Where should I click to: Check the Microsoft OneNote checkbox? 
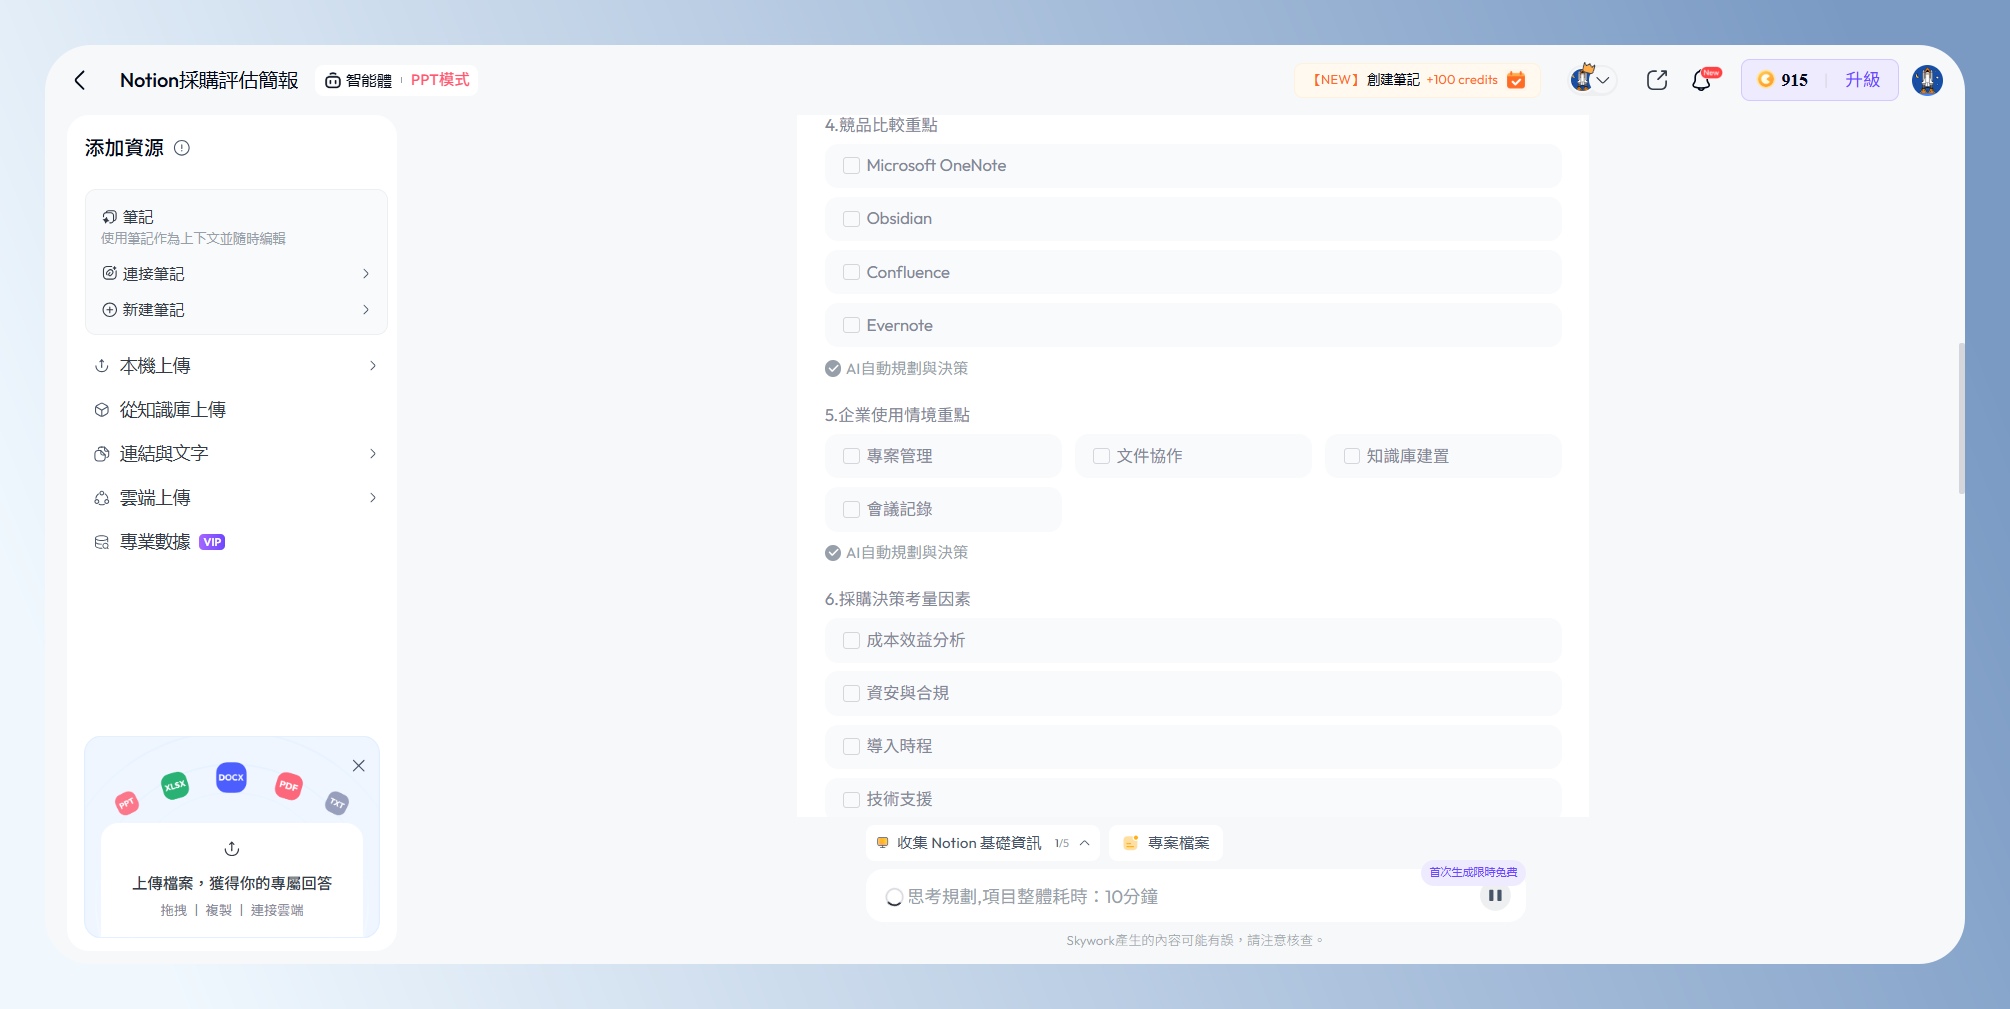[x=851, y=166]
